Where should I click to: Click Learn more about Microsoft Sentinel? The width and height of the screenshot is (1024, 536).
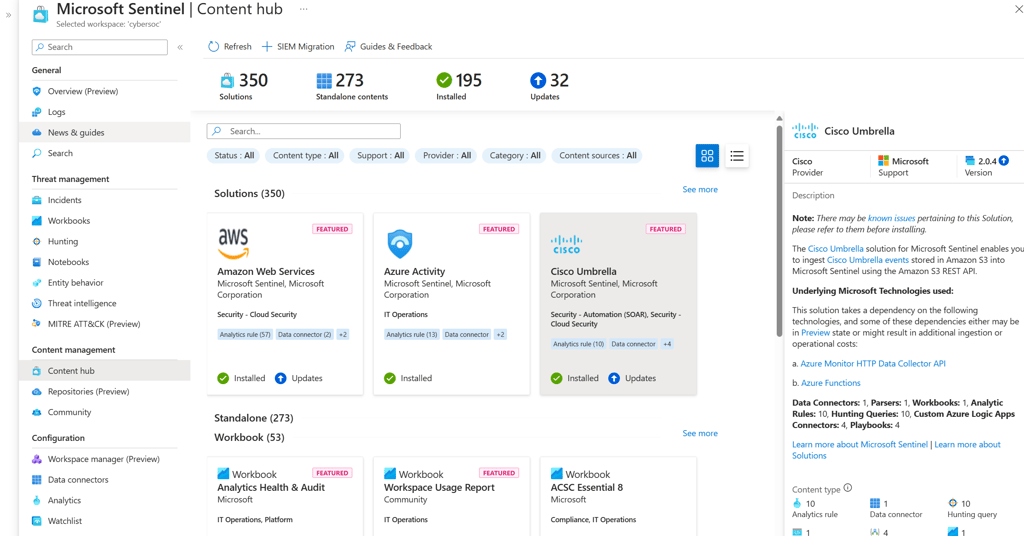point(859,445)
